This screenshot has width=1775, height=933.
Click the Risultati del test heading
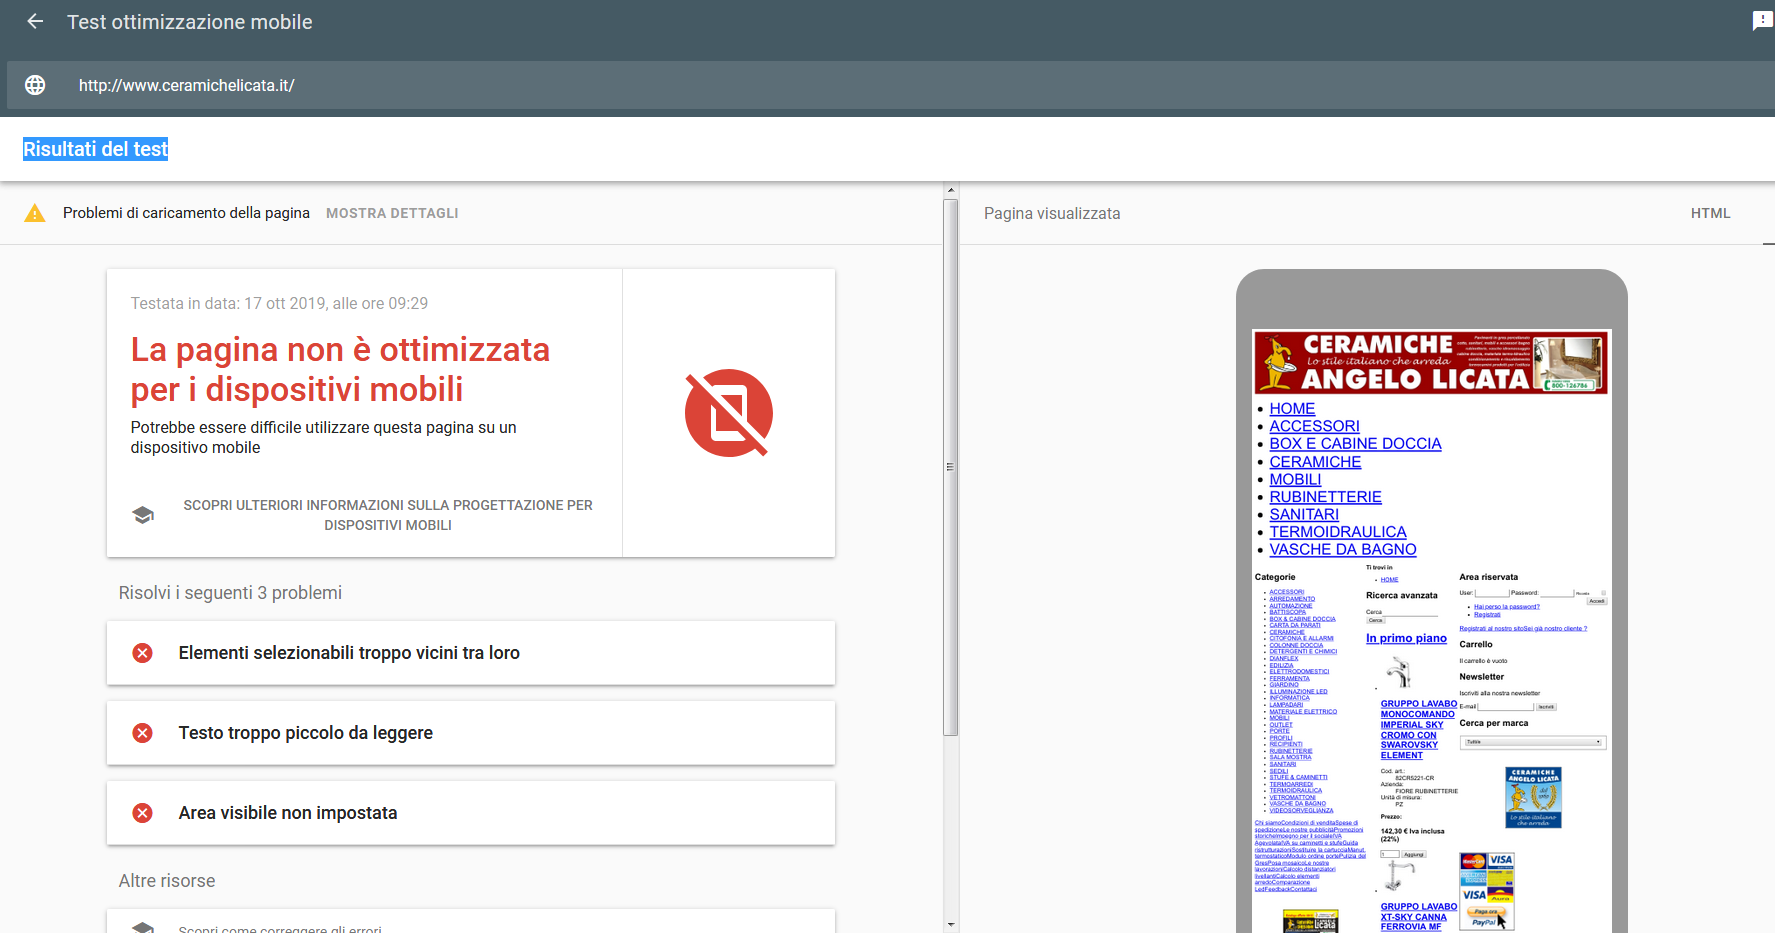(95, 149)
